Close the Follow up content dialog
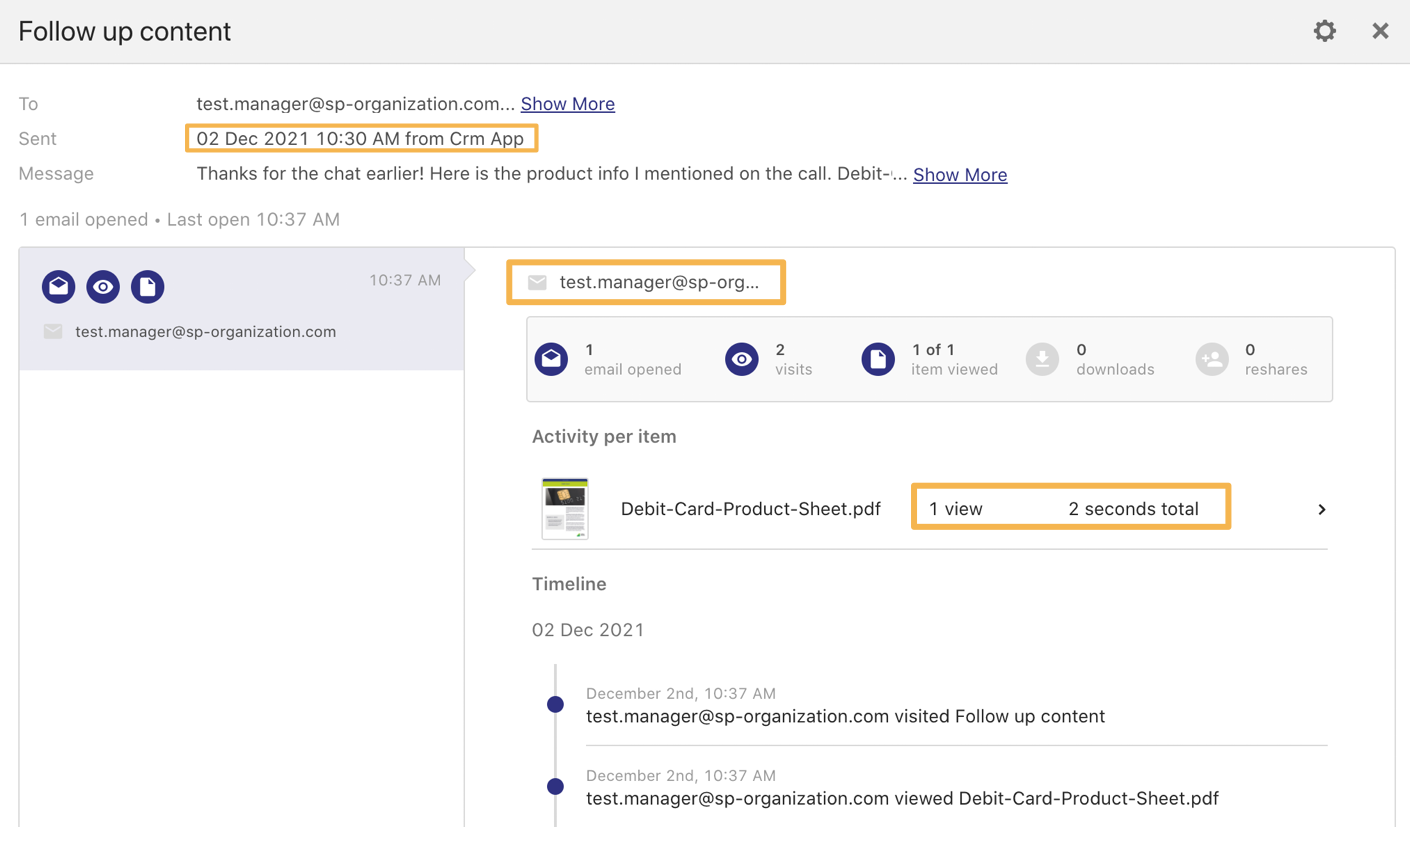The height and width of the screenshot is (868, 1410). [1380, 31]
